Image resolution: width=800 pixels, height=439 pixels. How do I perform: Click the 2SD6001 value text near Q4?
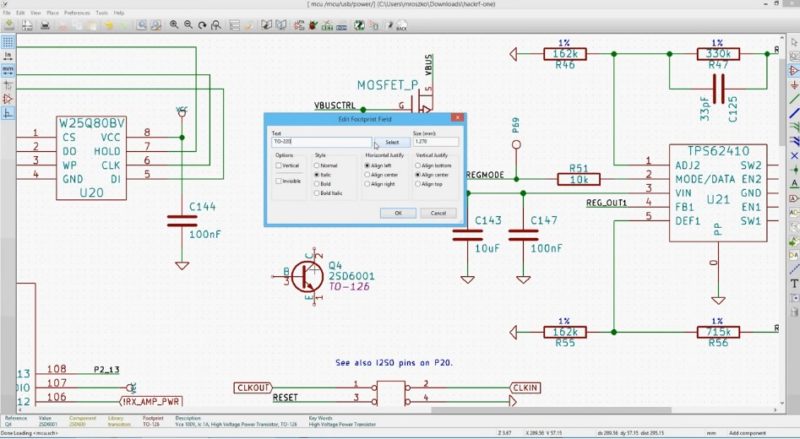pos(351,276)
